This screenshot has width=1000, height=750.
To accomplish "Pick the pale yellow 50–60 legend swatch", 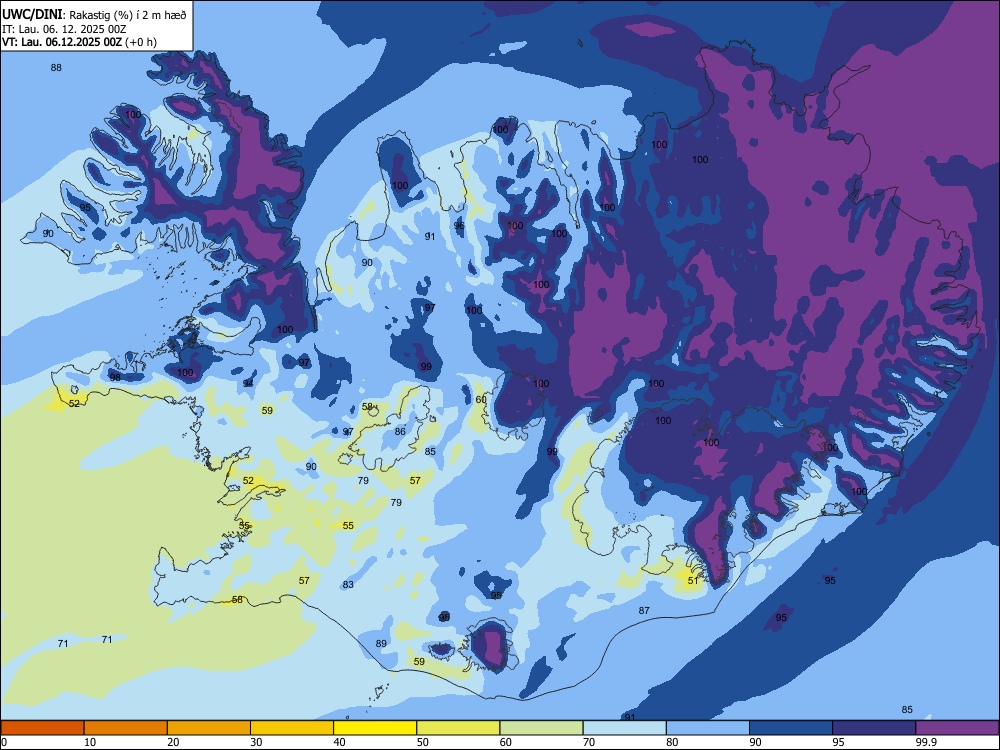I will (x=458, y=728).
